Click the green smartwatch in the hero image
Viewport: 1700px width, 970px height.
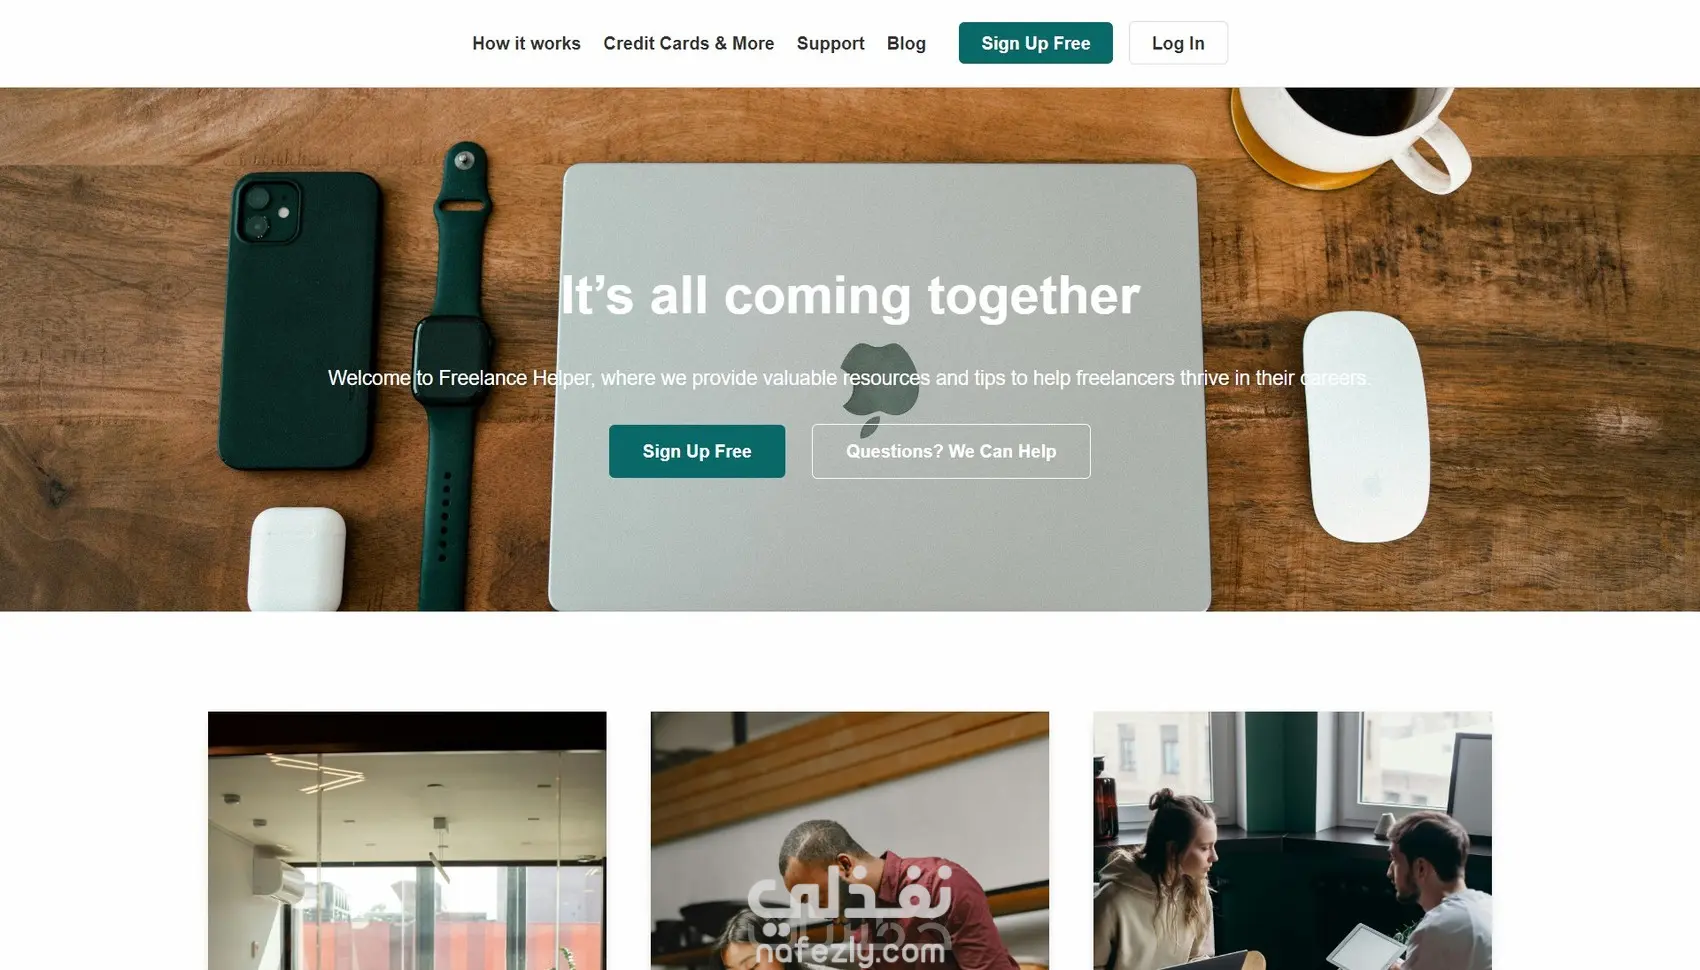[454, 375]
